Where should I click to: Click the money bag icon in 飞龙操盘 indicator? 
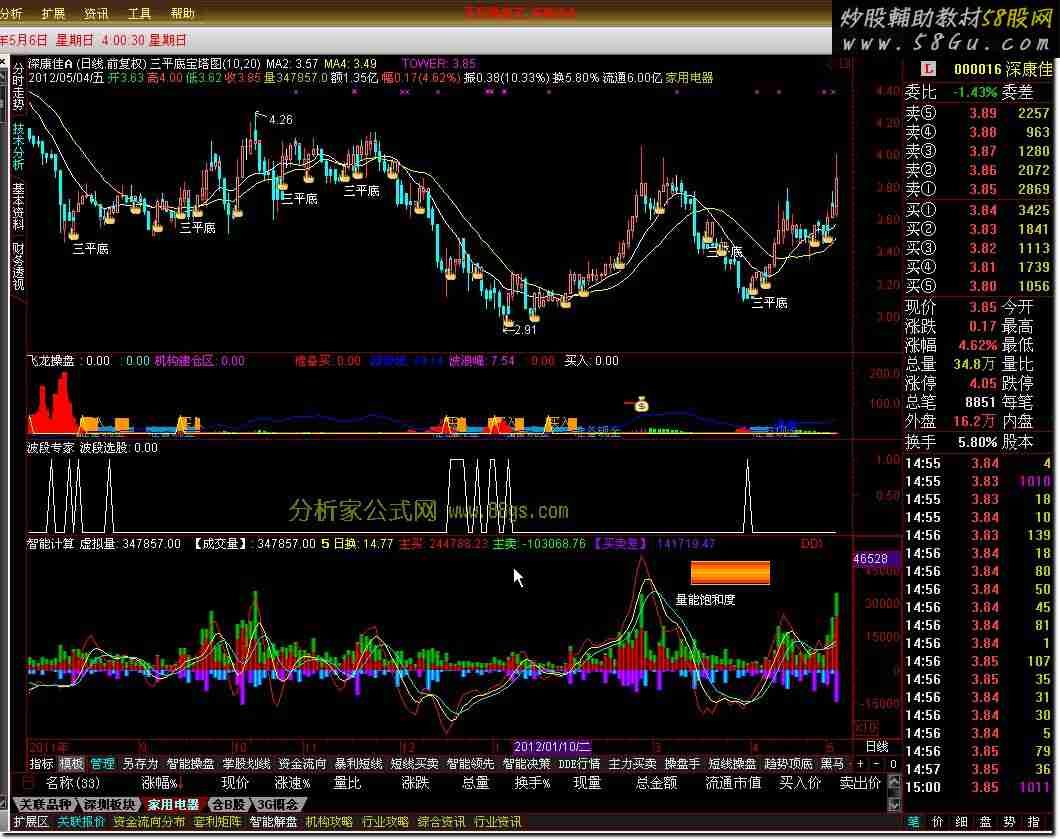[x=641, y=404]
